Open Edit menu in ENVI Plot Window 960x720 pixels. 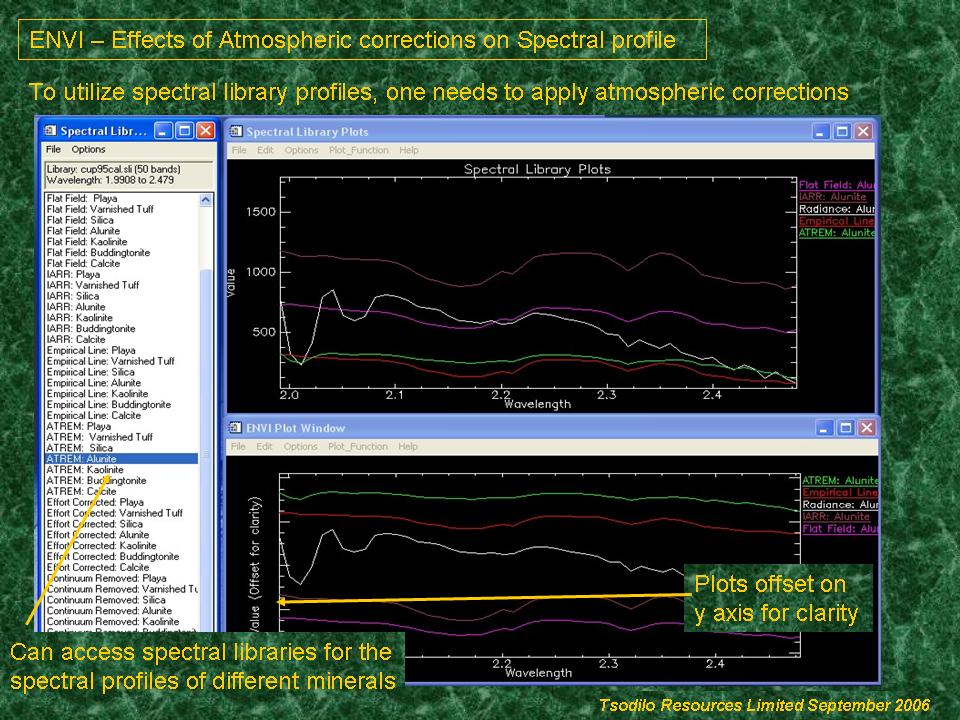[x=264, y=446]
